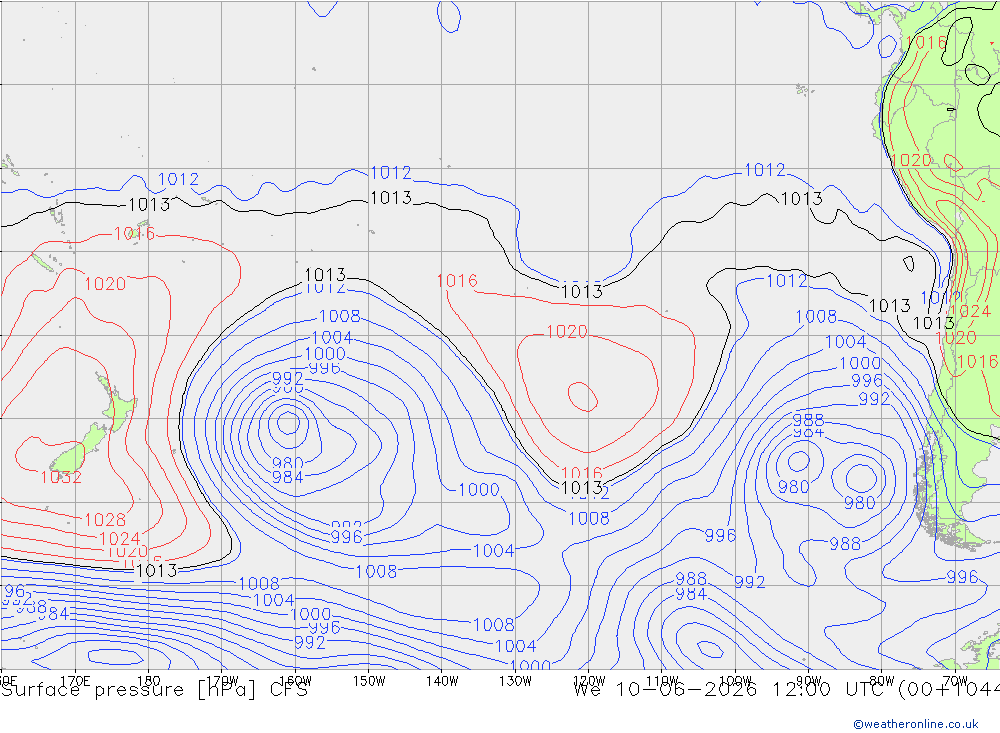Click the red 1028 isobar label
The height and width of the screenshot is (733, 1000).
(x=105, y=520)
